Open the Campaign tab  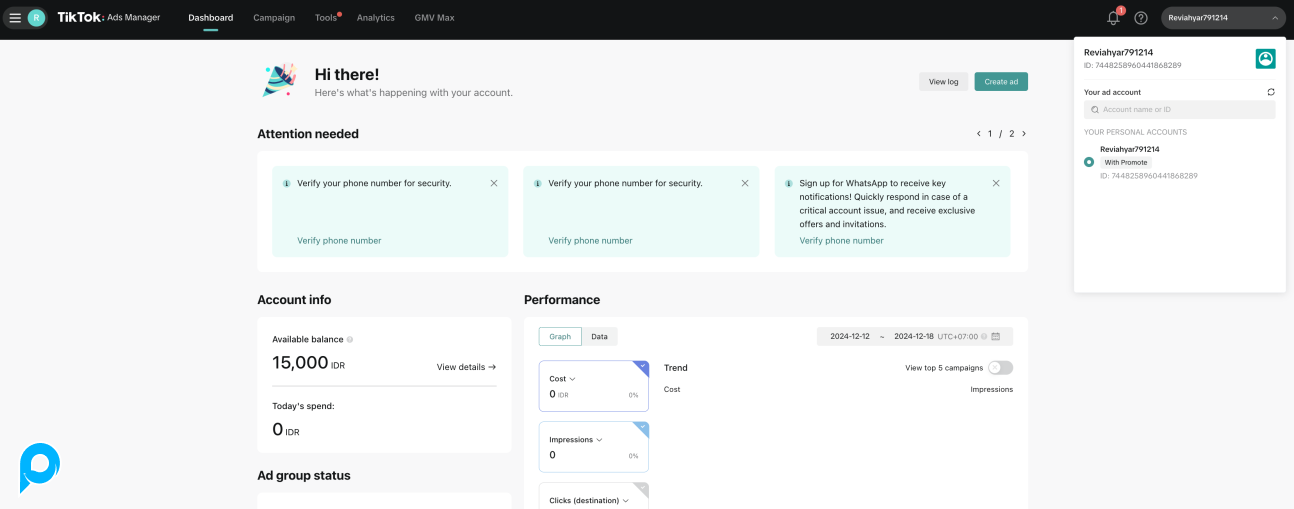[x=274, y=18]
